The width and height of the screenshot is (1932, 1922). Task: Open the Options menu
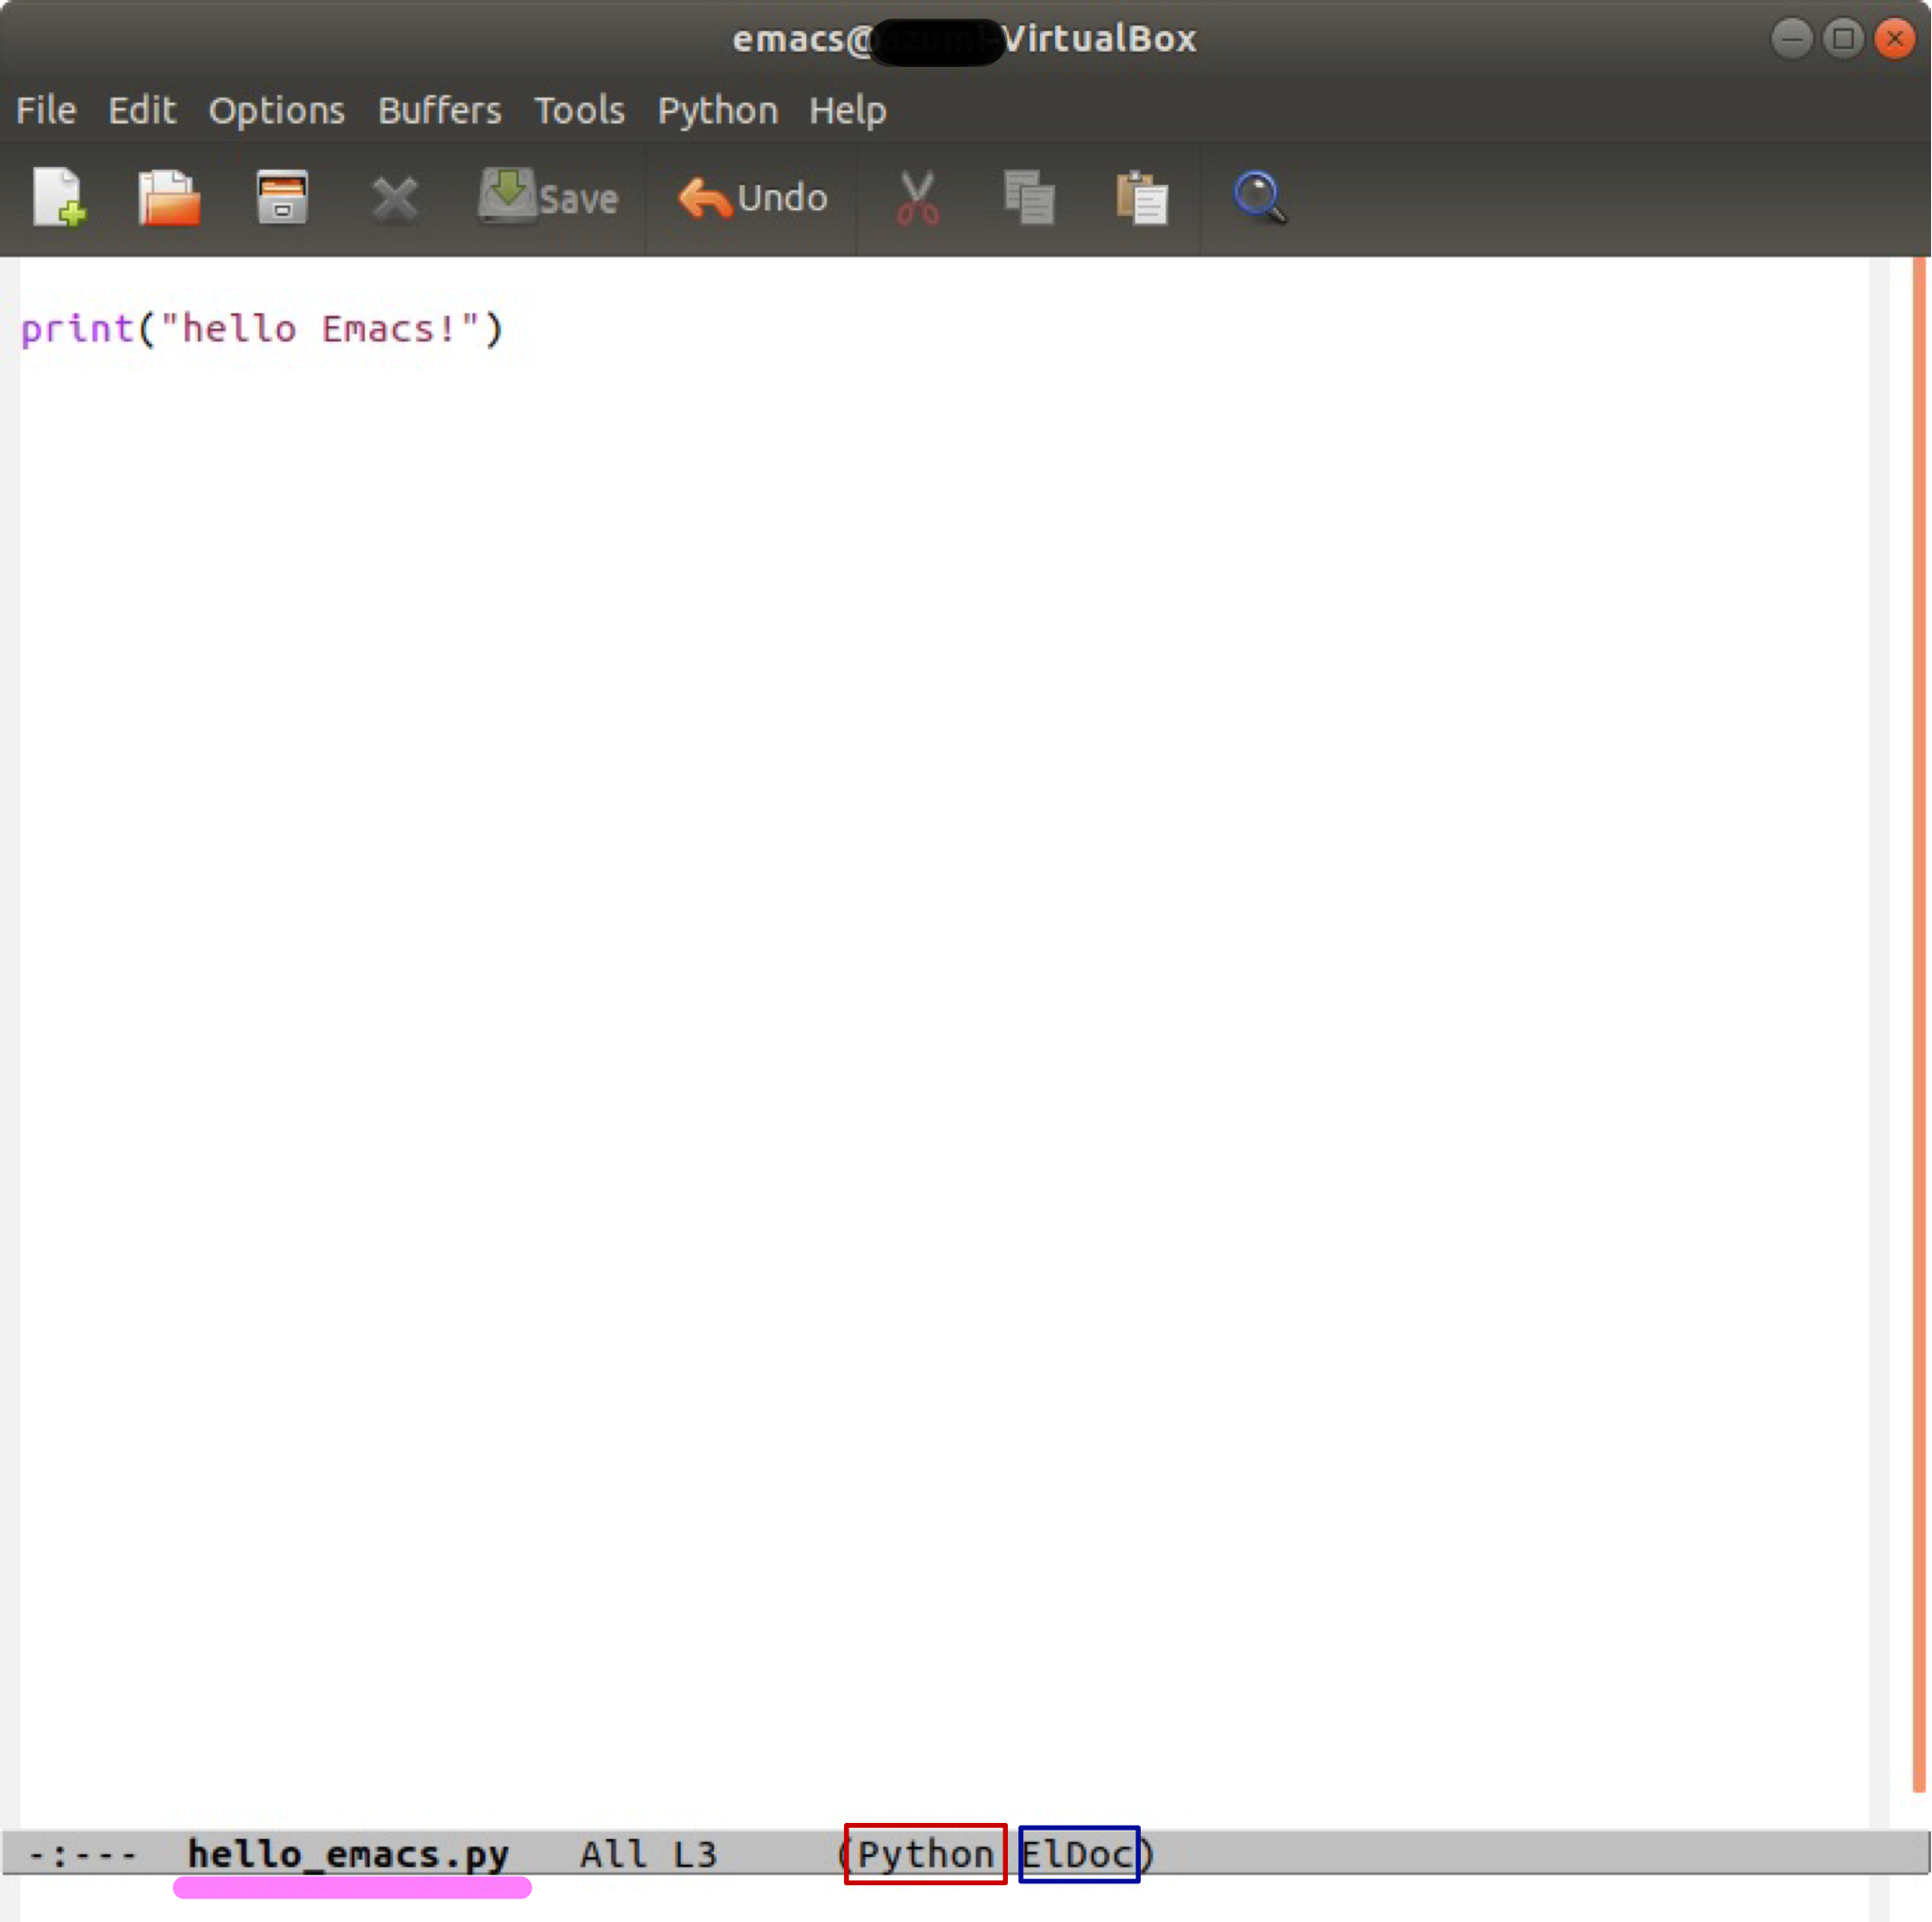276,110
